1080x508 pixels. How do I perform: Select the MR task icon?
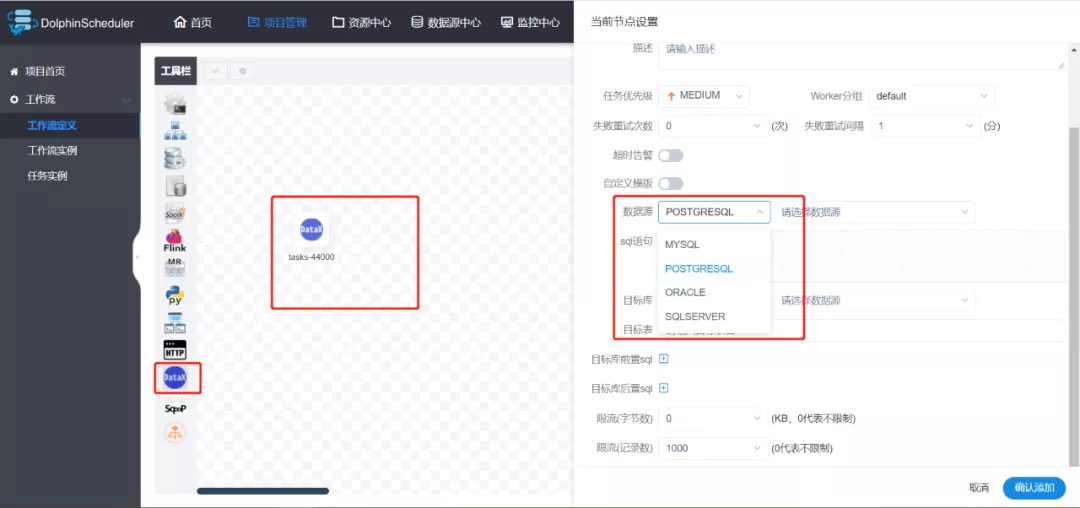tap(175, 268)
